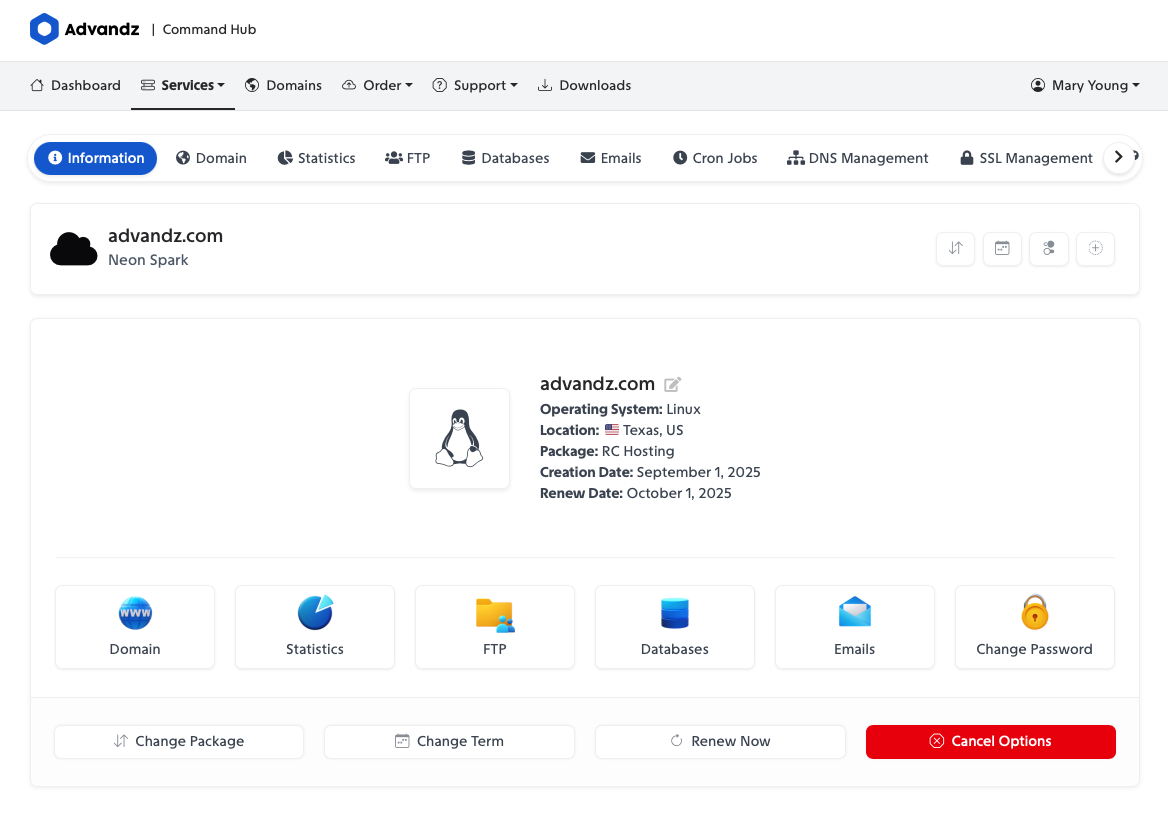Switch to the Domain tab
The image size is (1168, 818).
[211, 158]
